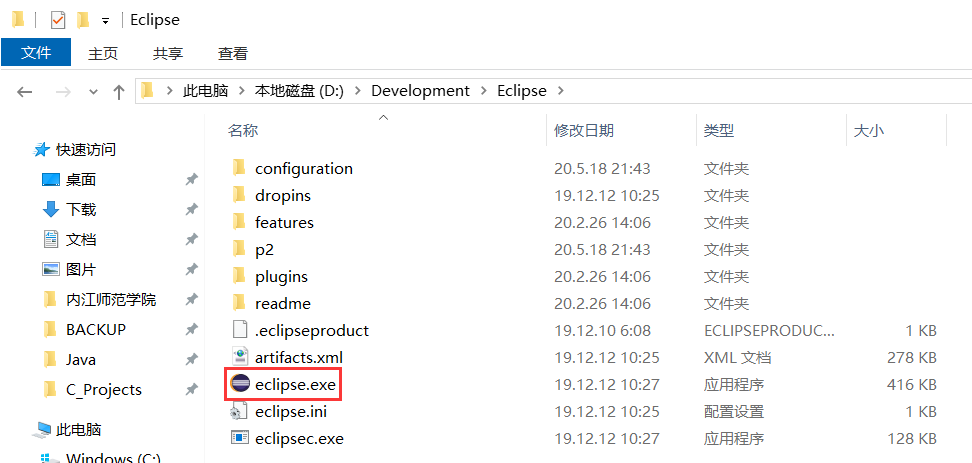Click date 19.12.10 6:08 of .eclipseproduct

click(x=601, y=330)
